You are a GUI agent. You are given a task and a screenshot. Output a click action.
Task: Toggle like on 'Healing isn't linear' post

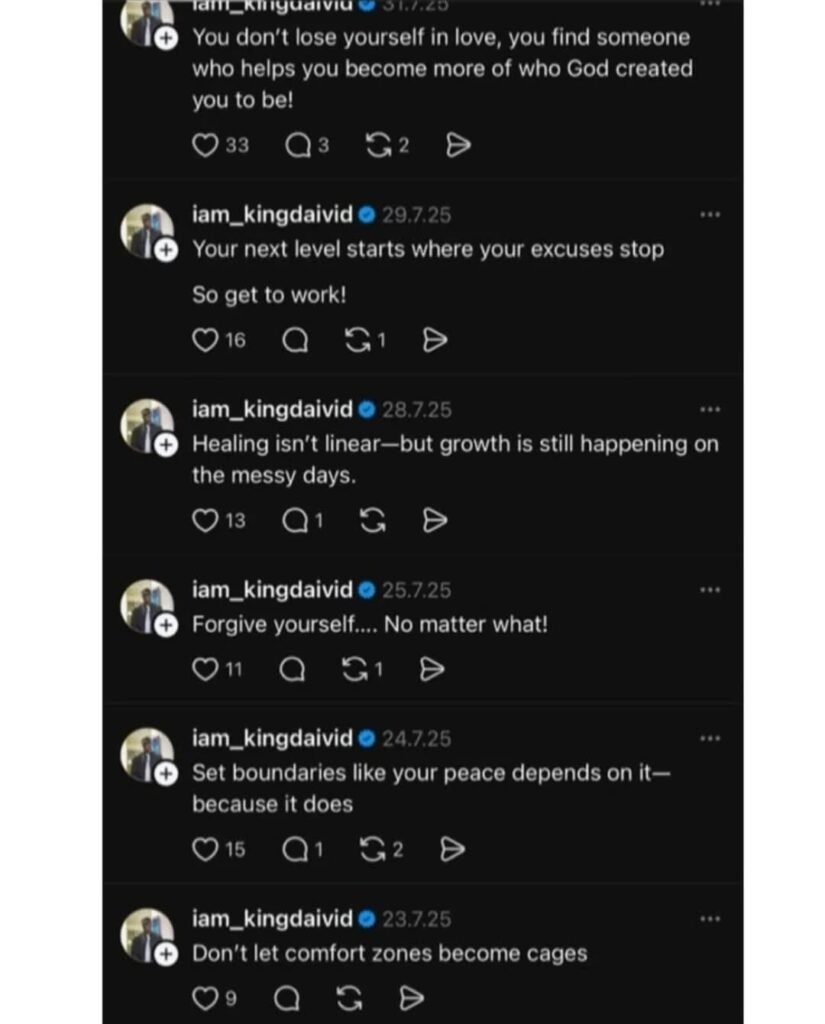tap(204, 520)
